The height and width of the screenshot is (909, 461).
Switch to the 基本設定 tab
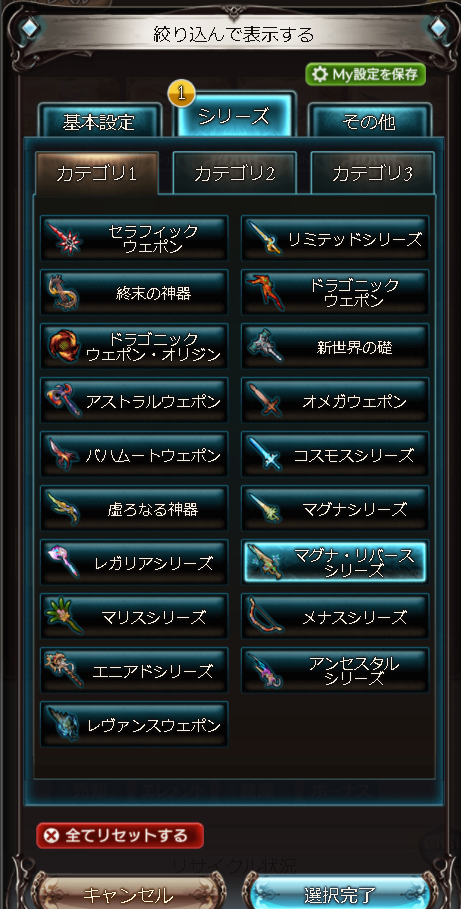(x=99, y=121)
